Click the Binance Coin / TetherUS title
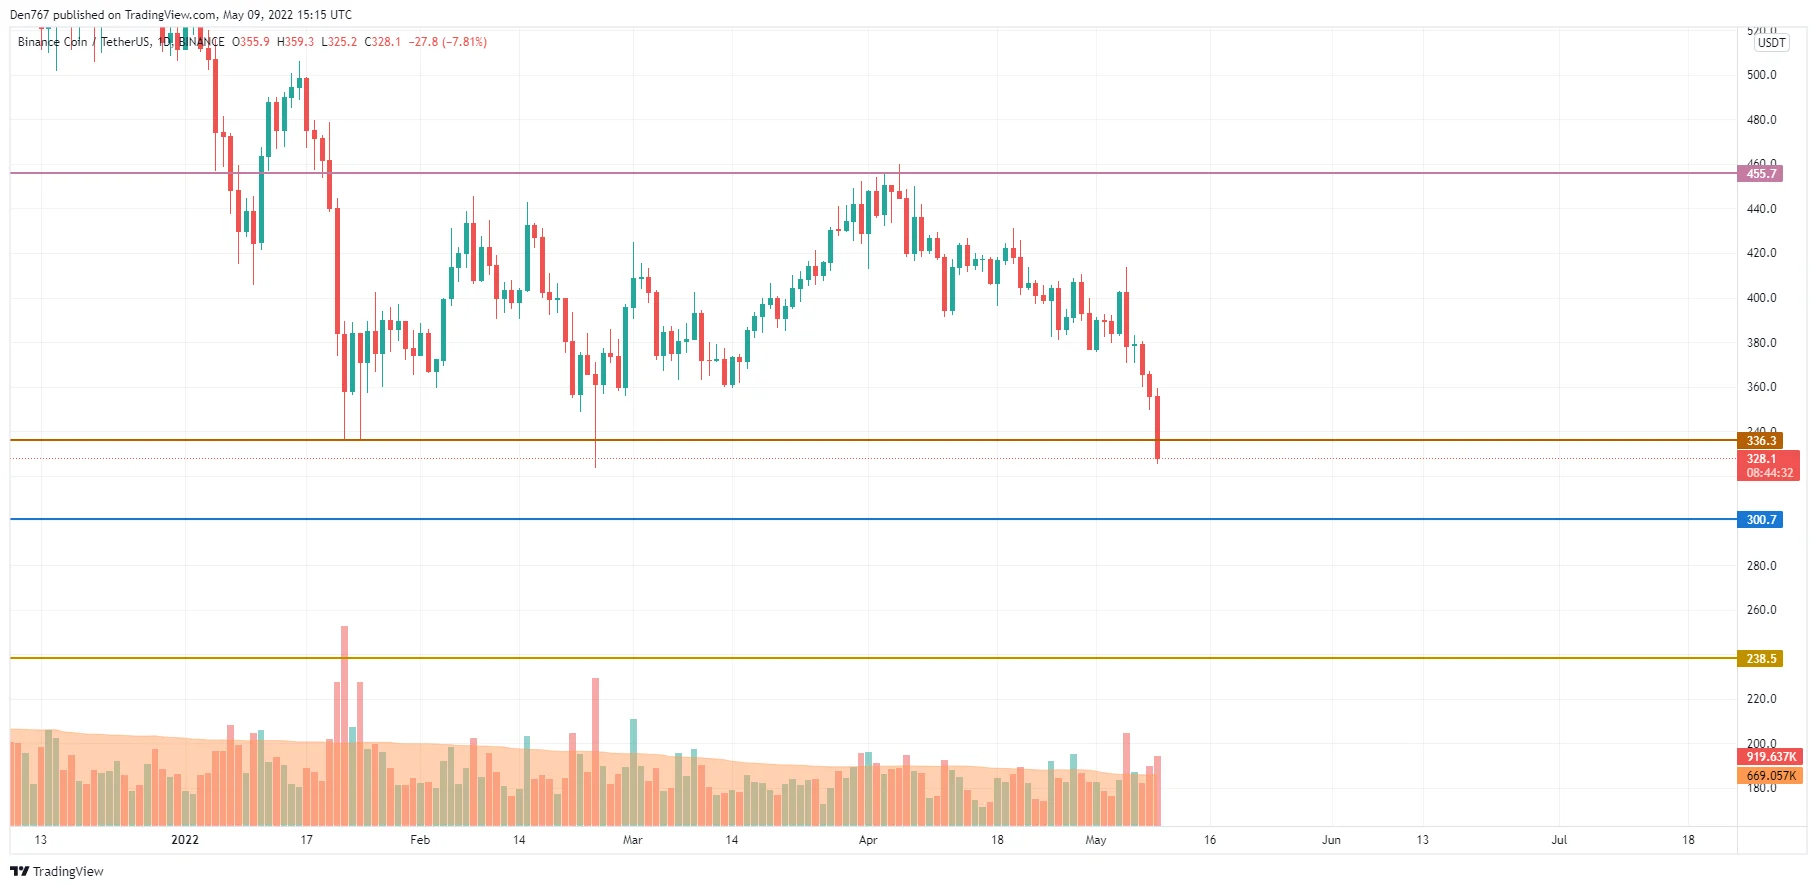This screenshot has height=889, width=1817. tap(84, 42)
